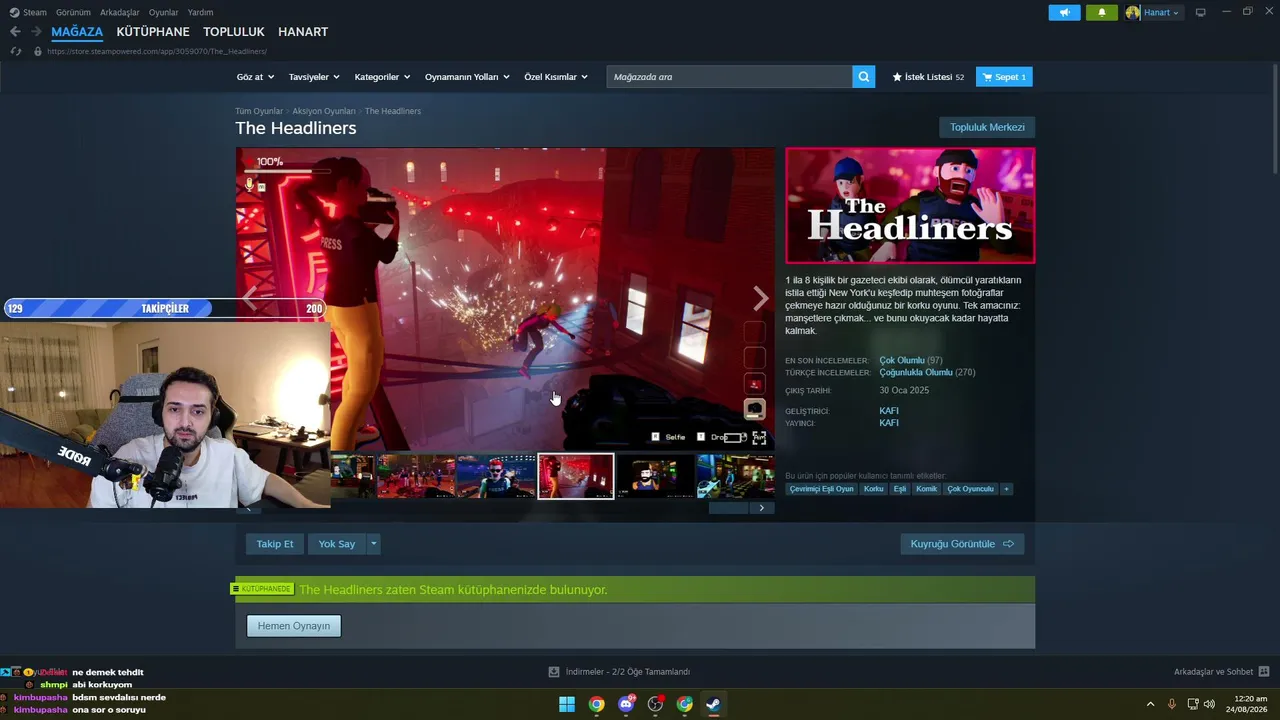Open the Discord taskbar icon
Screen dimensions: 1280x720
point(626,704)
